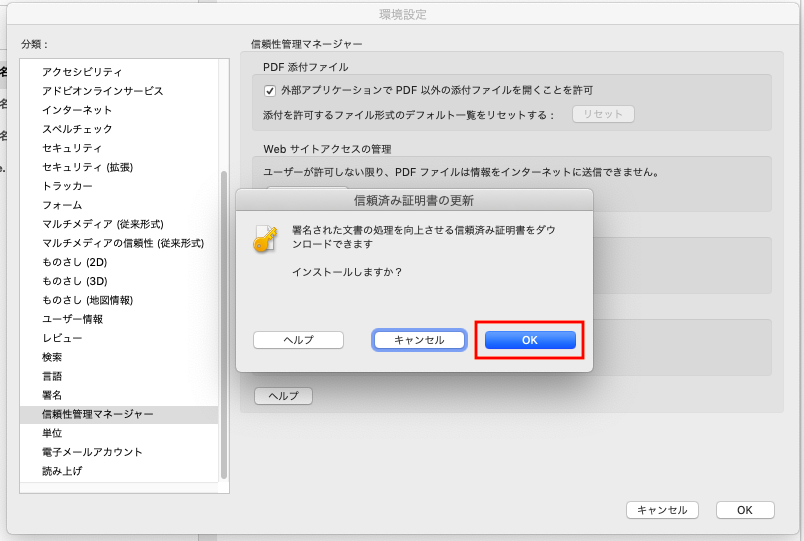Screen dimensions: 804x541
Task: Click the インストールしますか？ prompt text
Action: pos(347,272)
